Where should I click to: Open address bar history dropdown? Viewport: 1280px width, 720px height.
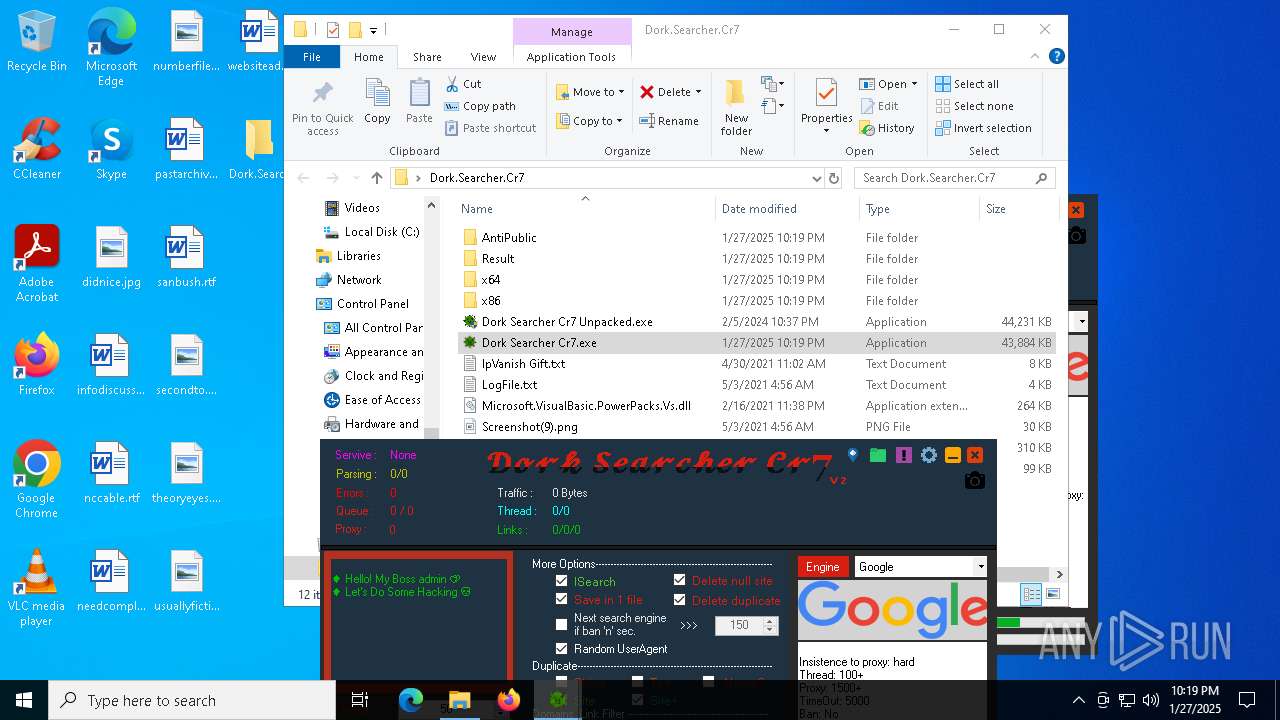point(817,178)
